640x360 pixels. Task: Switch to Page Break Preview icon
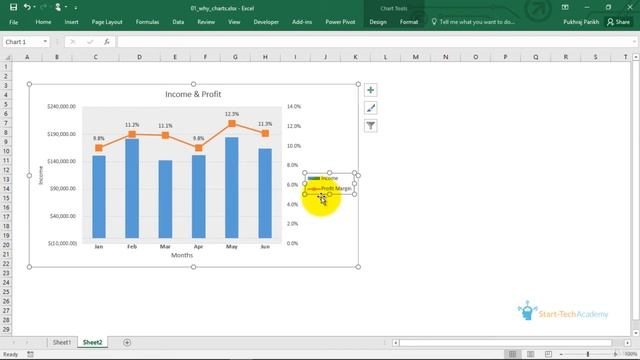(x=548, y=354)
